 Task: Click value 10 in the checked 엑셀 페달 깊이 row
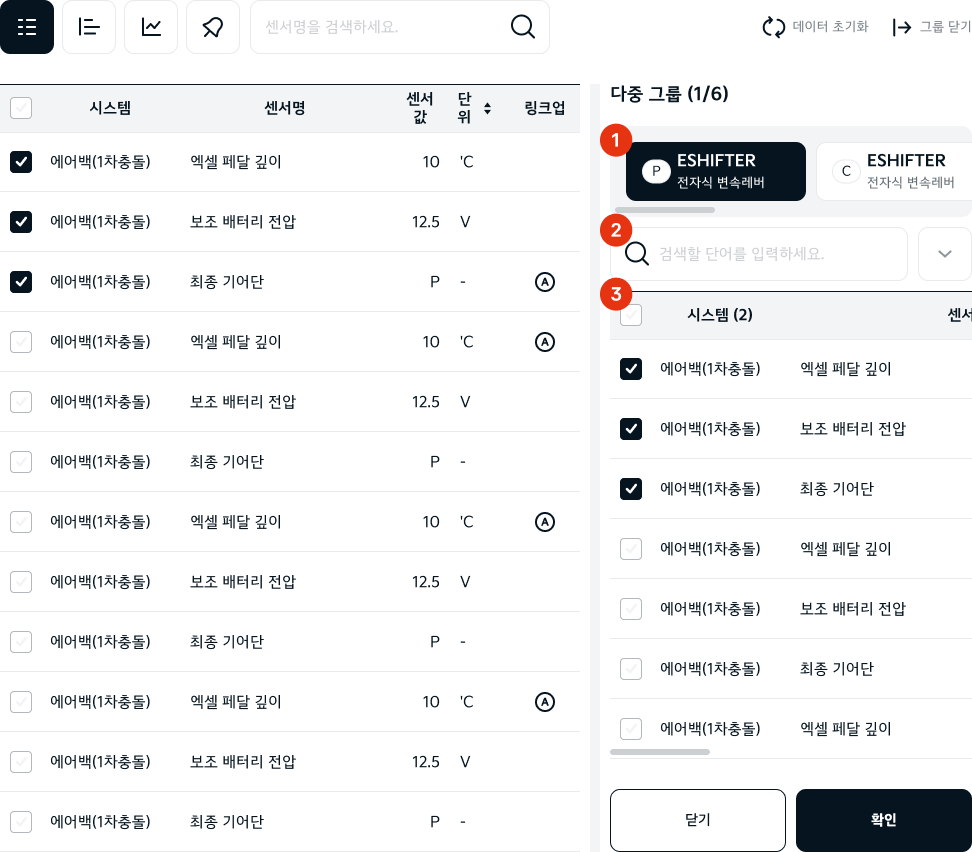(x=431, y=162)
